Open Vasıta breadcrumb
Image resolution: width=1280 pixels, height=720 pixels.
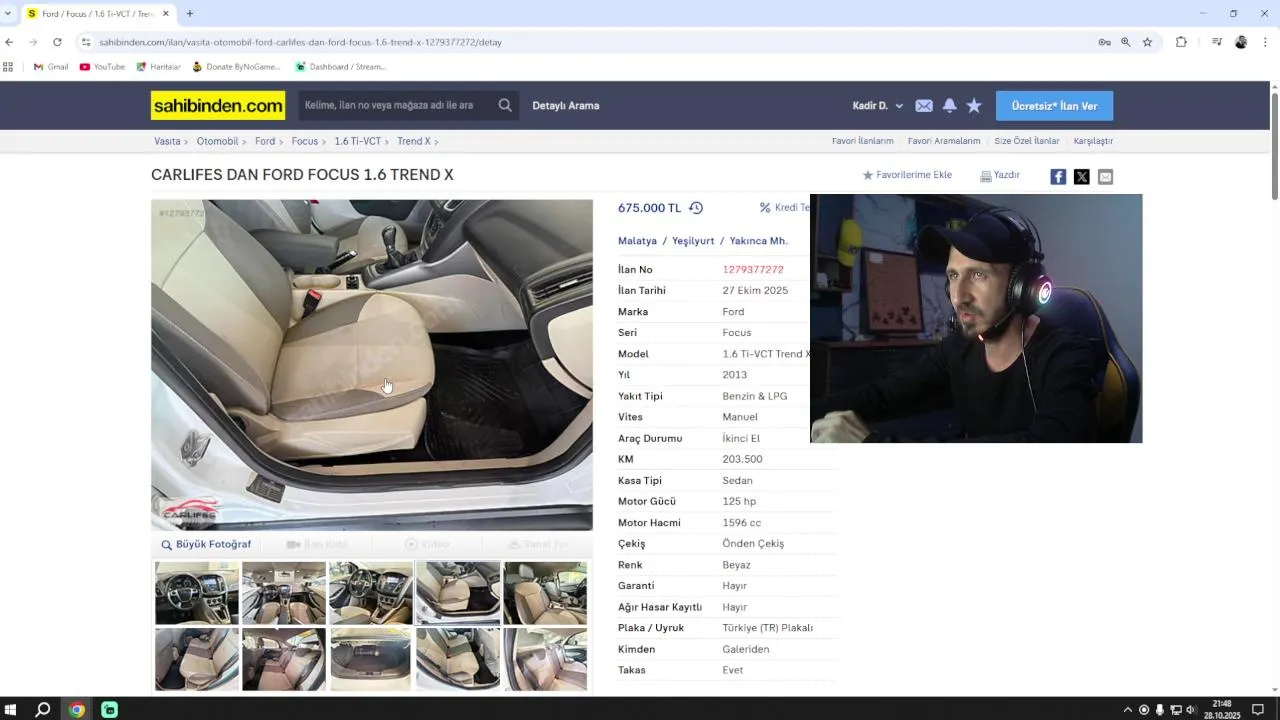tap(167, 141)
